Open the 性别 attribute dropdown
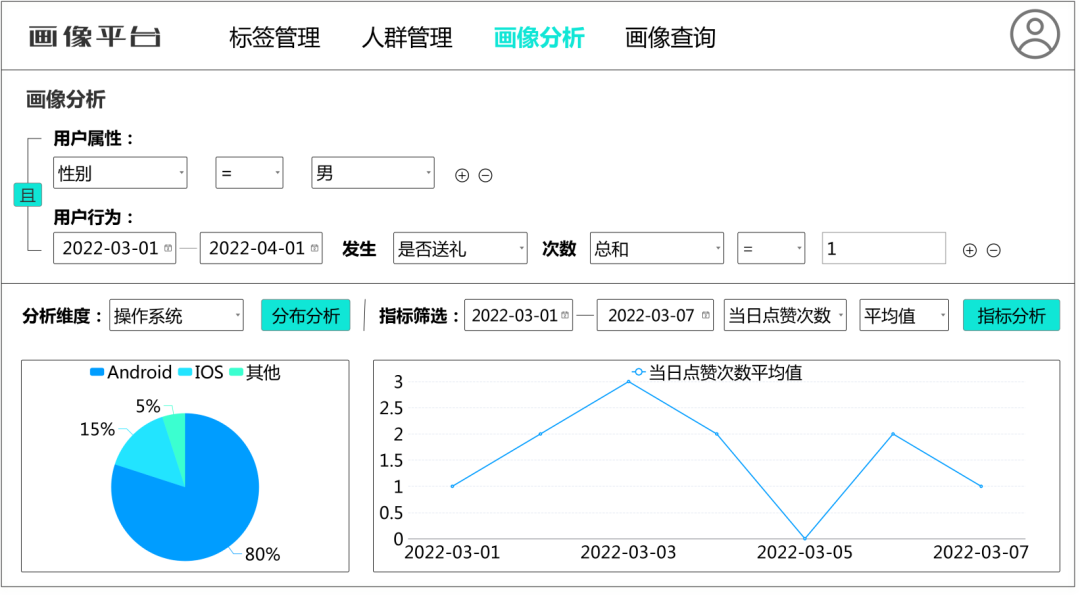Viewport: 1080px width, 600px height. click(x=120, y=172)
